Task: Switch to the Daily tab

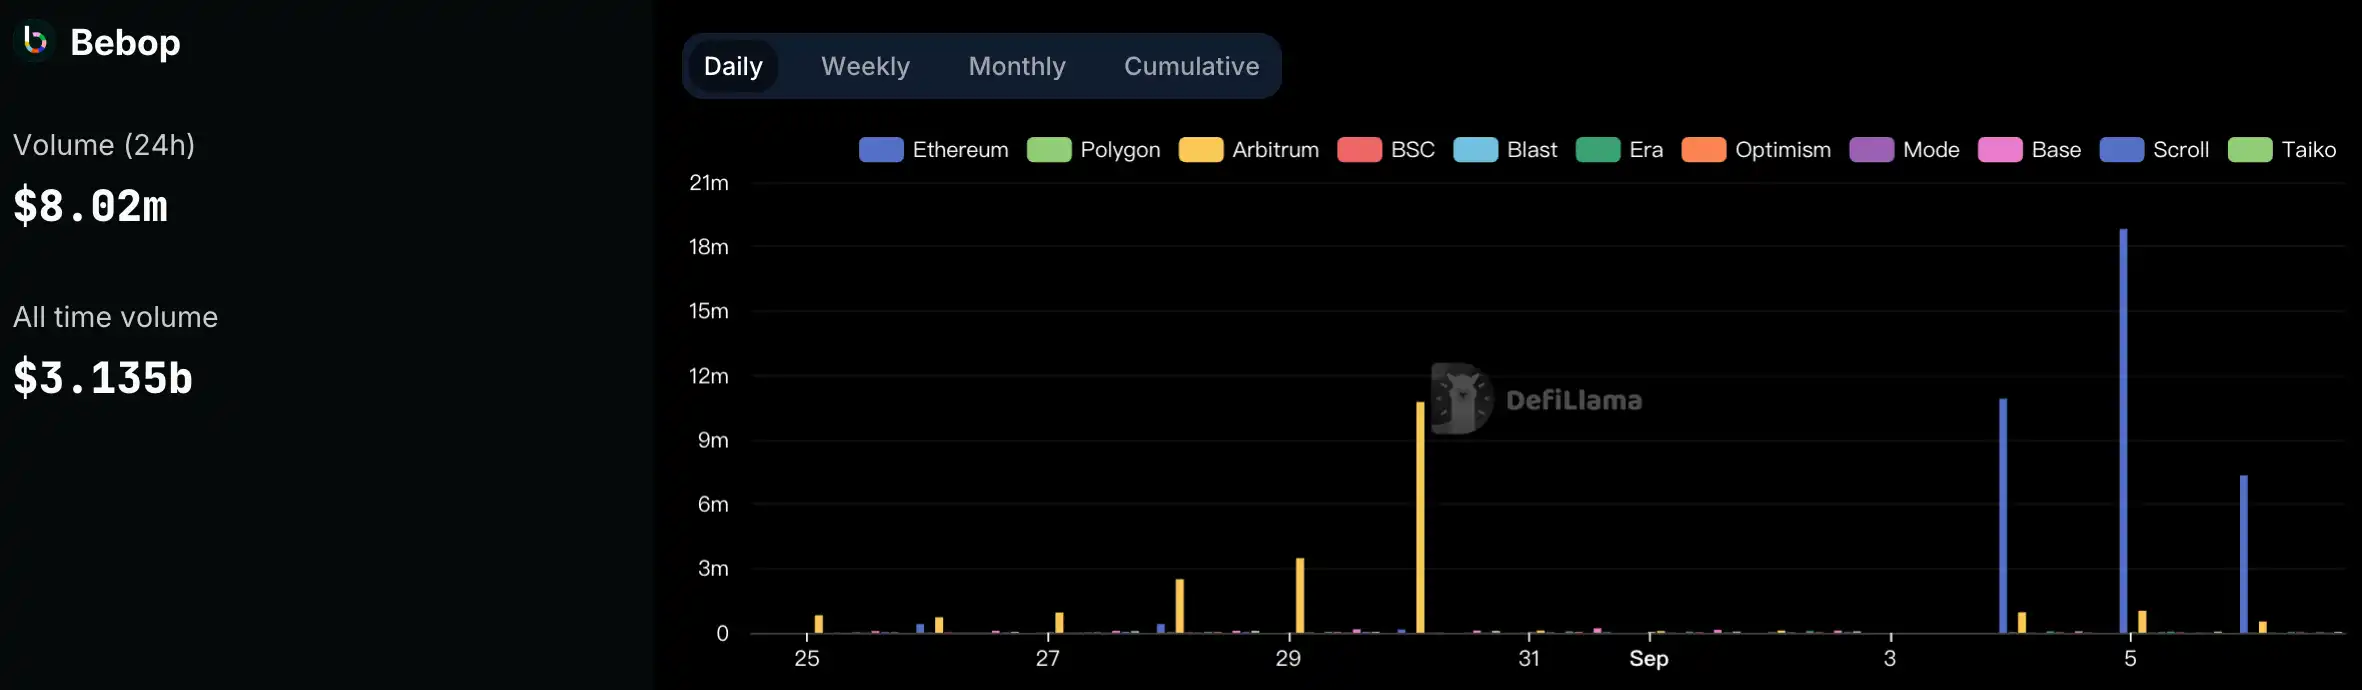Action: click(x=733, y=66)
